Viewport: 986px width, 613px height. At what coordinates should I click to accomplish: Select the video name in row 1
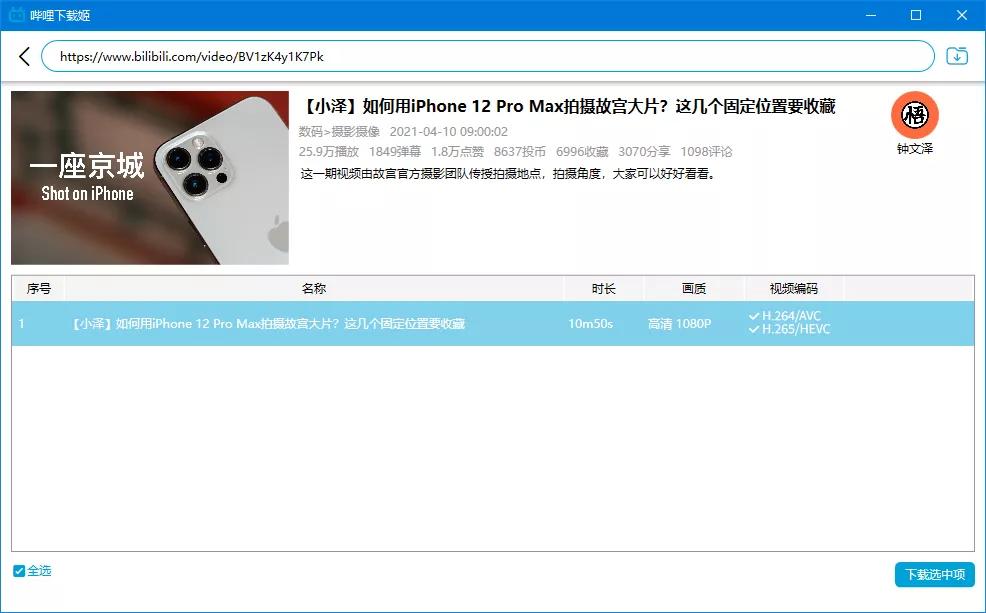pyautogui.click(x=269, y=323)
